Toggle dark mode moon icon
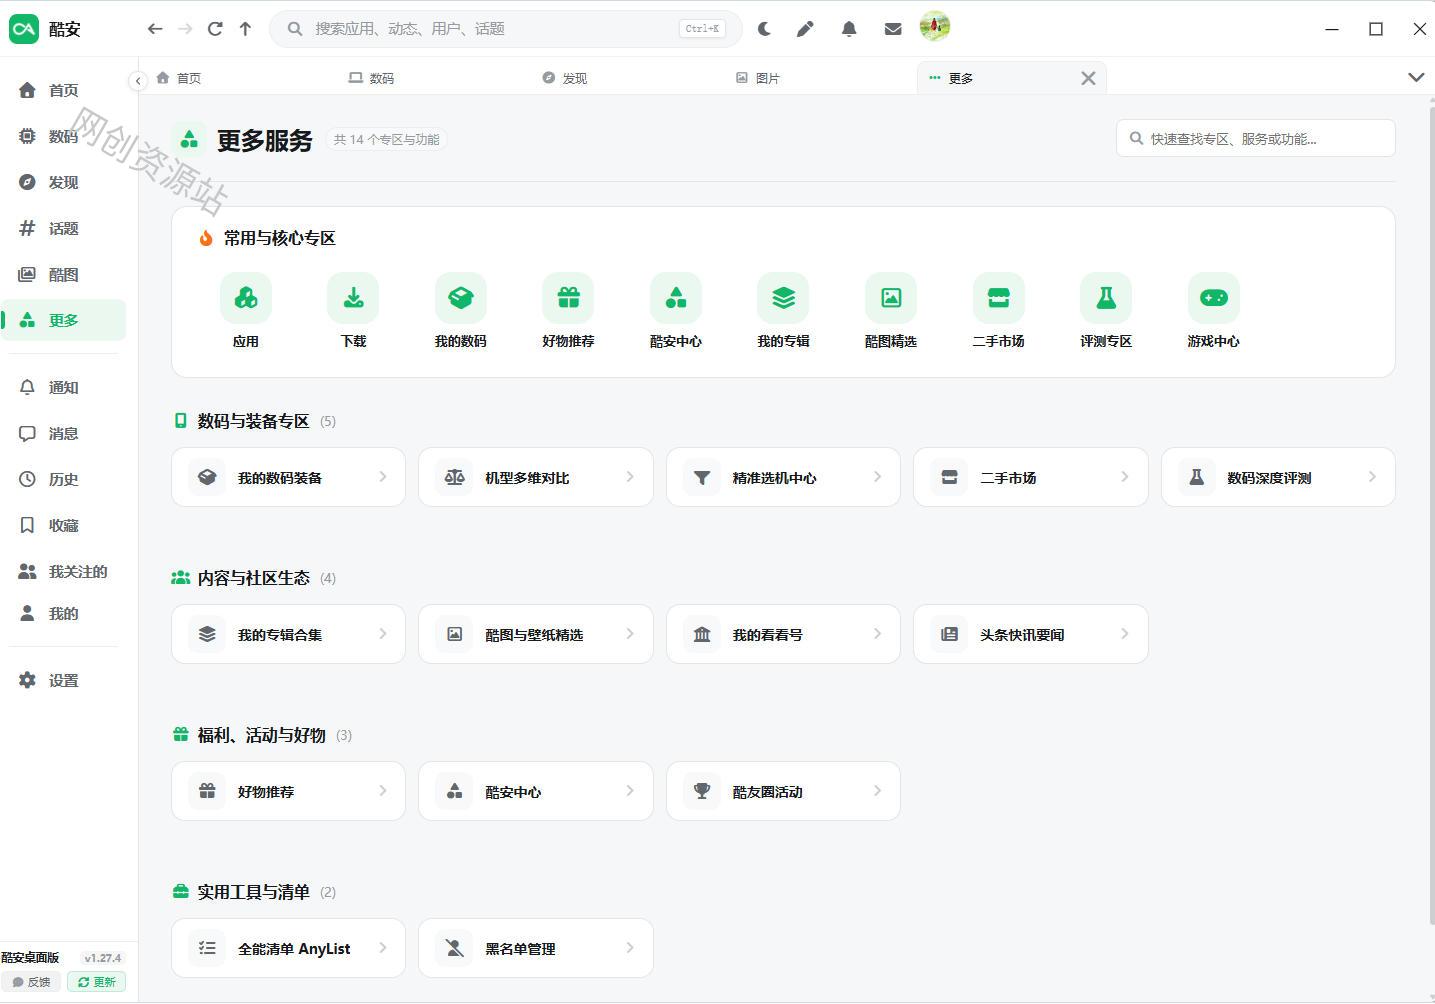This screenshot has height=1004, width=1435. (x=764, y=29)
